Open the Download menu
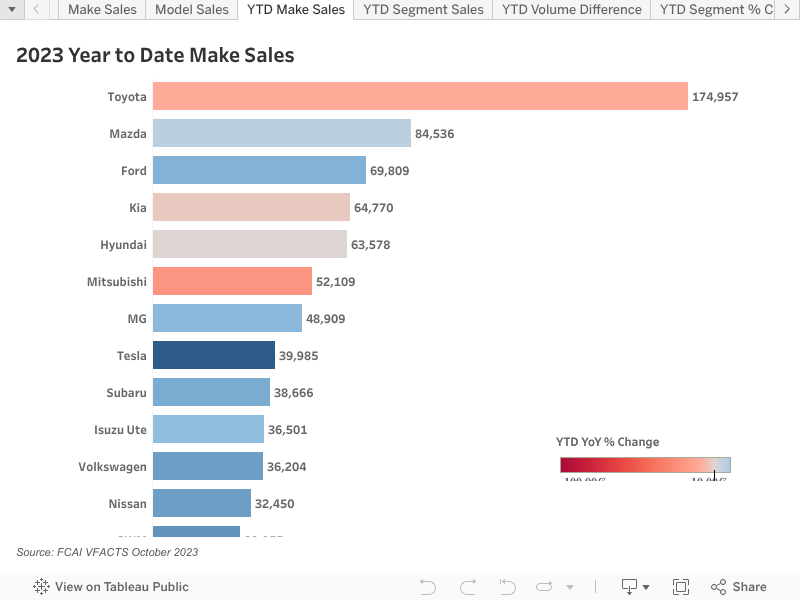The width and height of the screenshot is (800, 600). [x=635, y=587]
